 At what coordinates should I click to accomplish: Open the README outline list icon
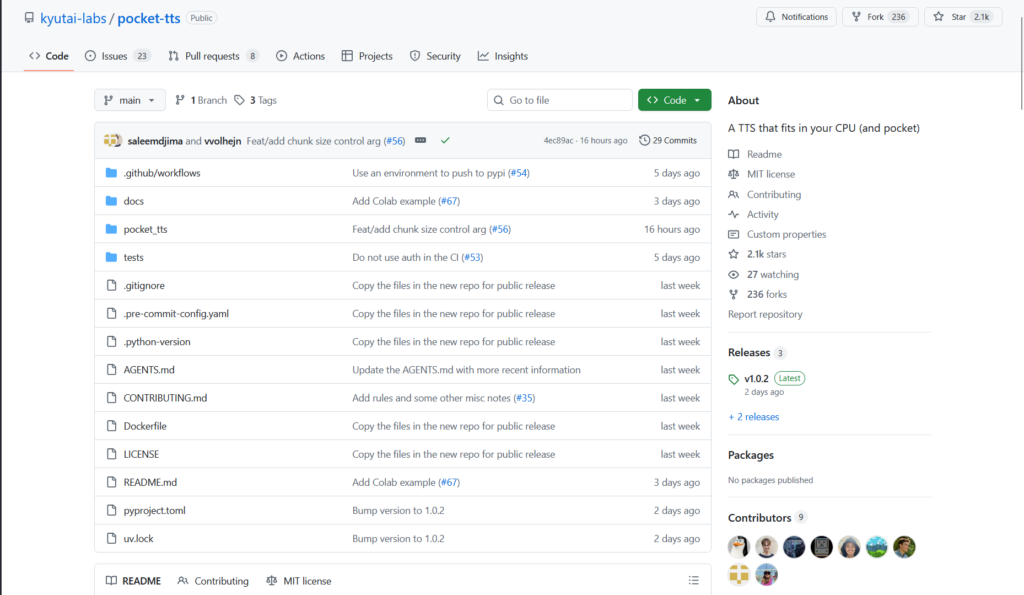(x=694, y=581)
